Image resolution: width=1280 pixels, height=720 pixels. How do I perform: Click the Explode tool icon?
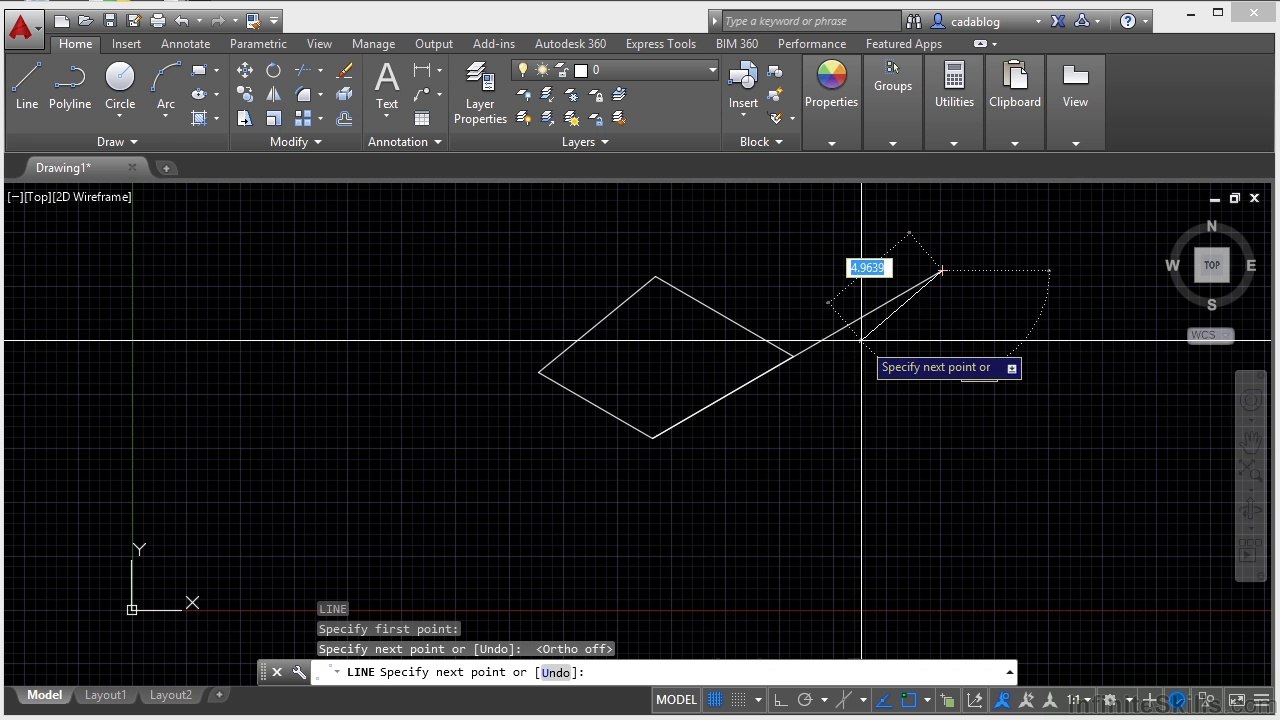point(345,94)
